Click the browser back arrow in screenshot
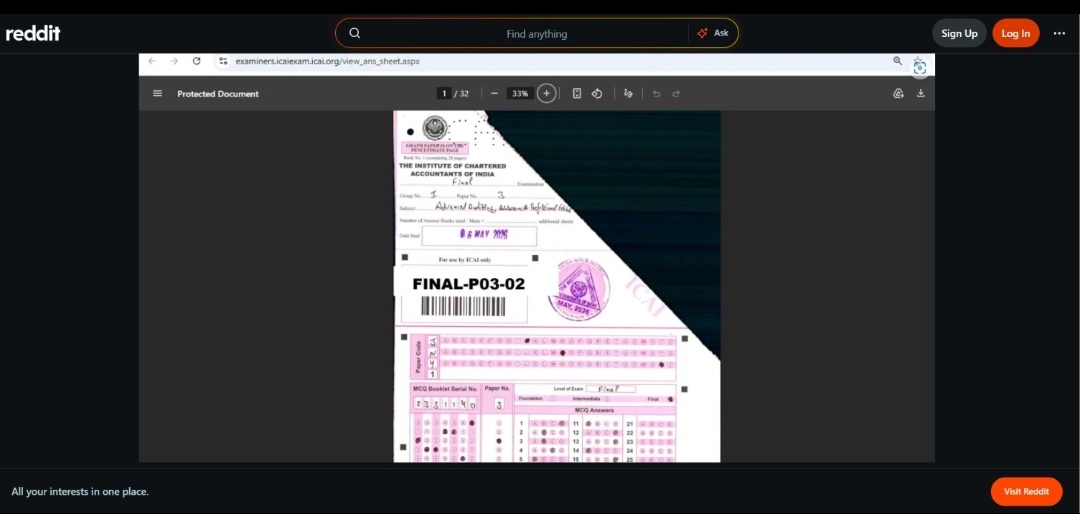1080x514 pixels. (x=152, y=61)
